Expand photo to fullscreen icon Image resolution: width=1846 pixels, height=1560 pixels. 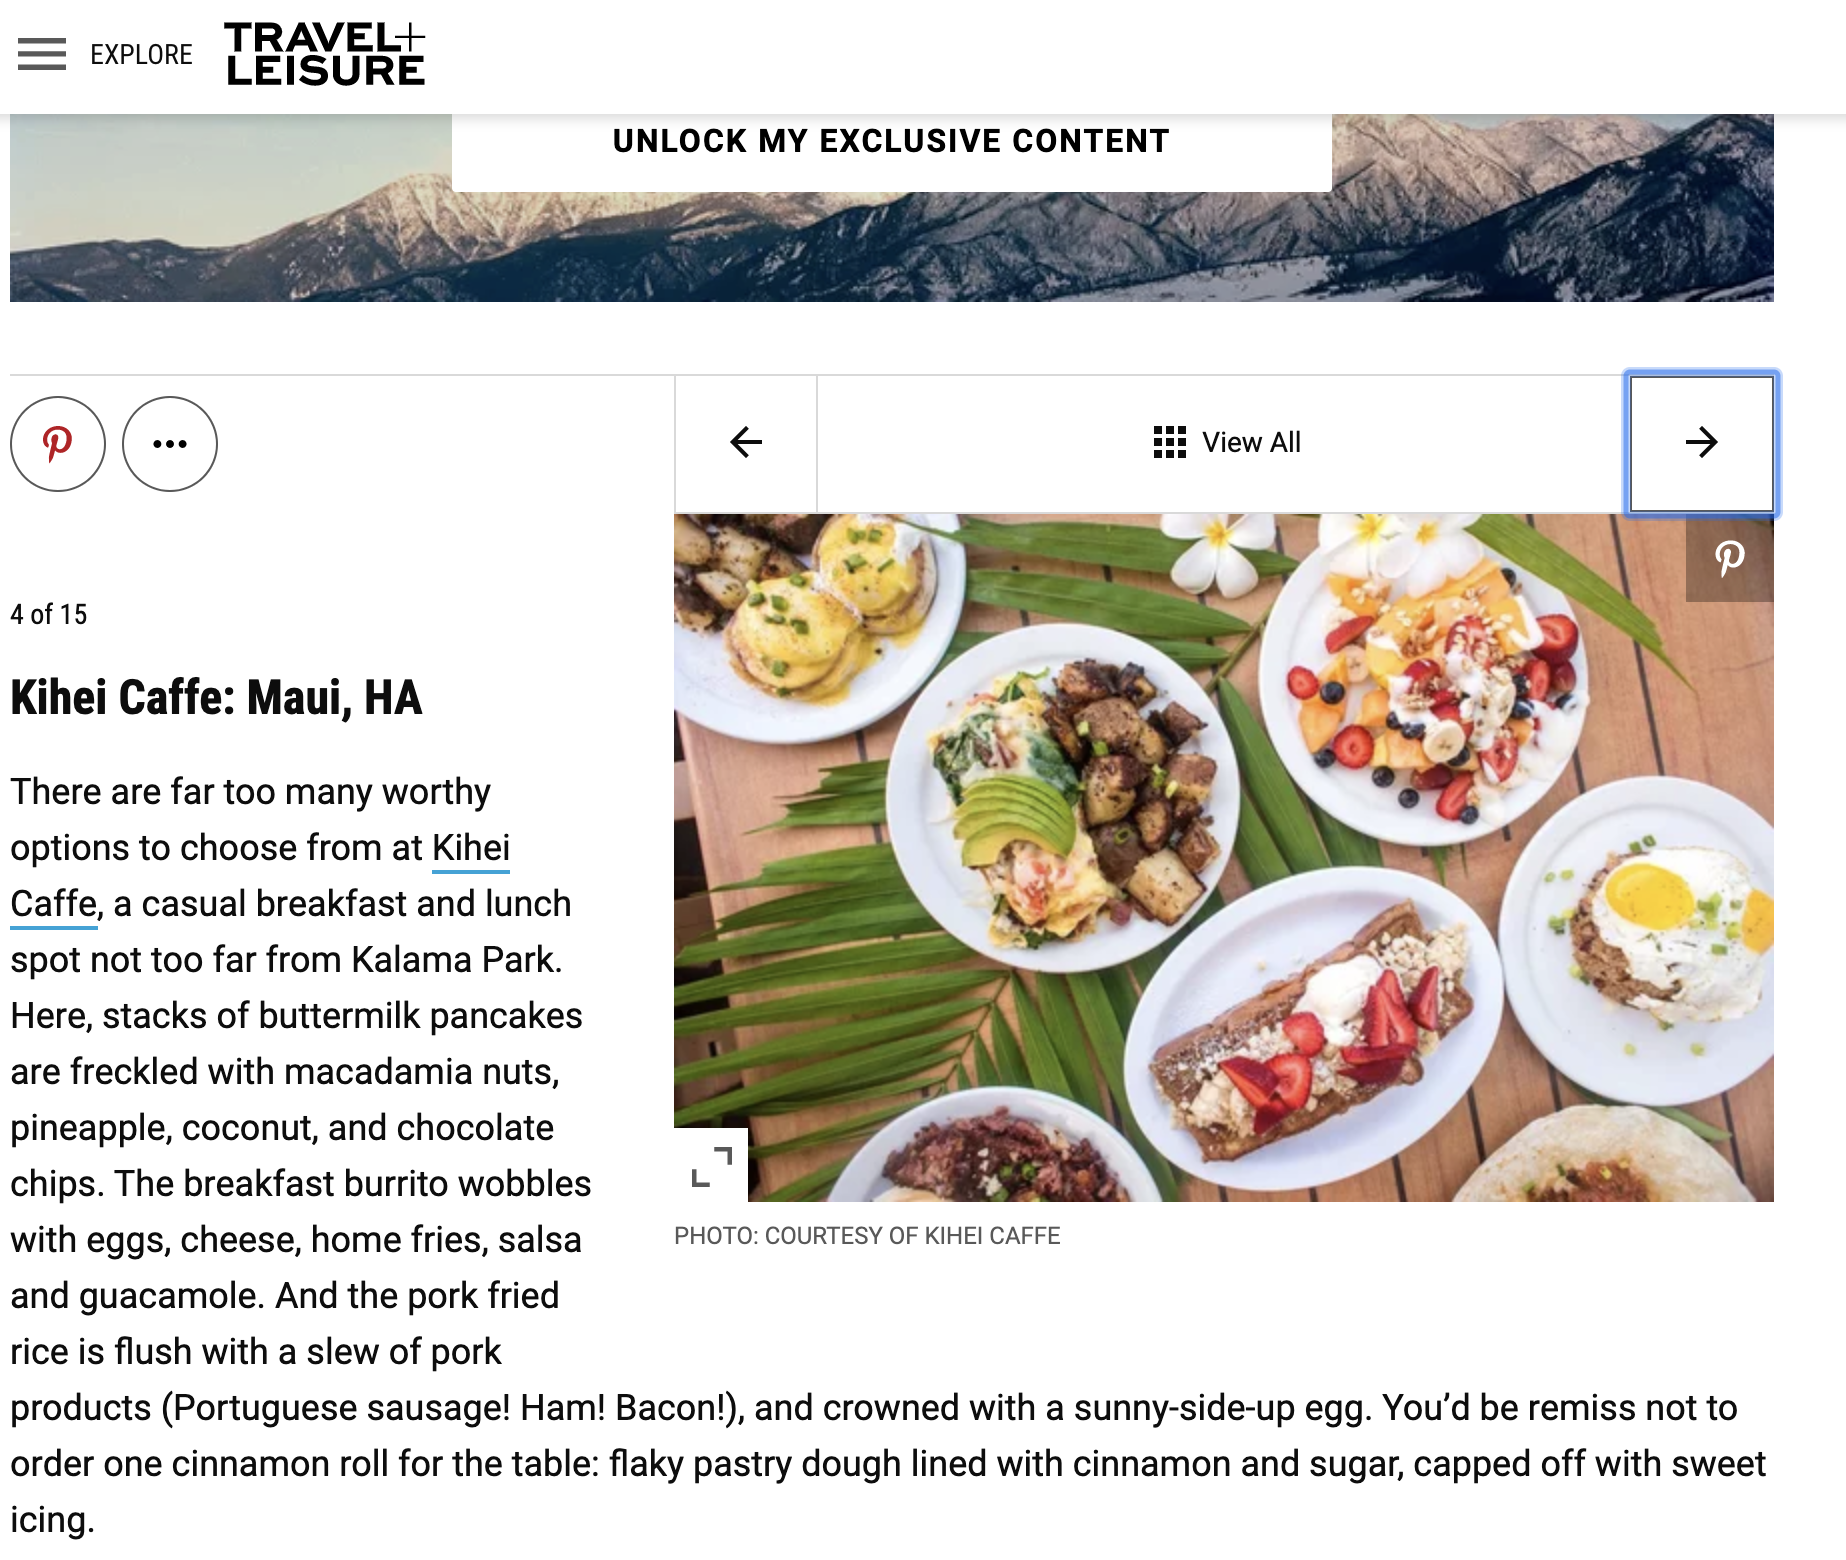tap(711, 1165)
